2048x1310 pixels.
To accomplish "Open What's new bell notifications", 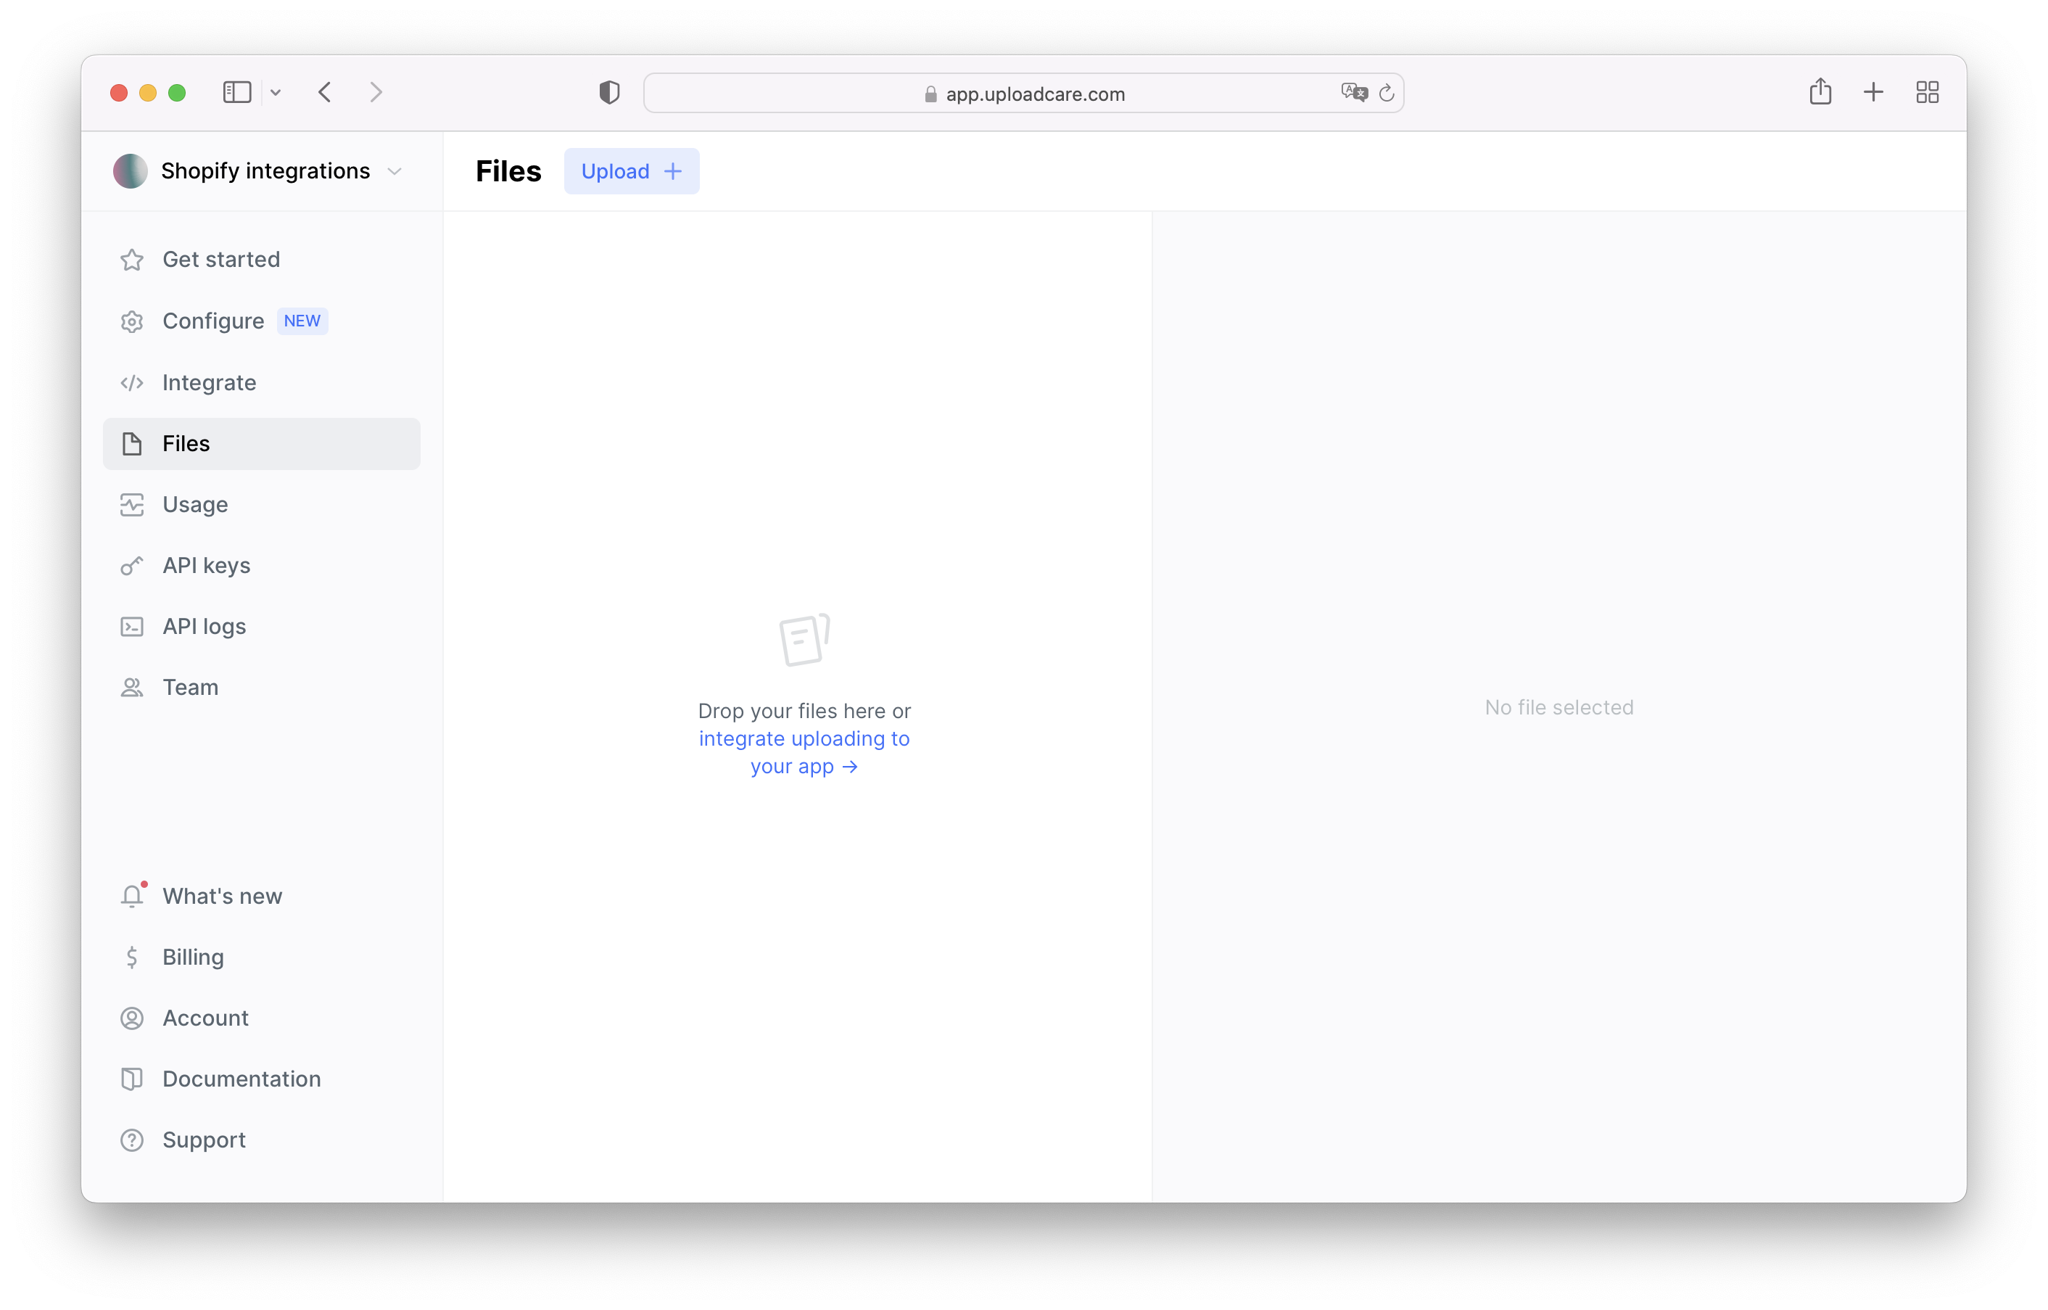I will coord(132,896).
